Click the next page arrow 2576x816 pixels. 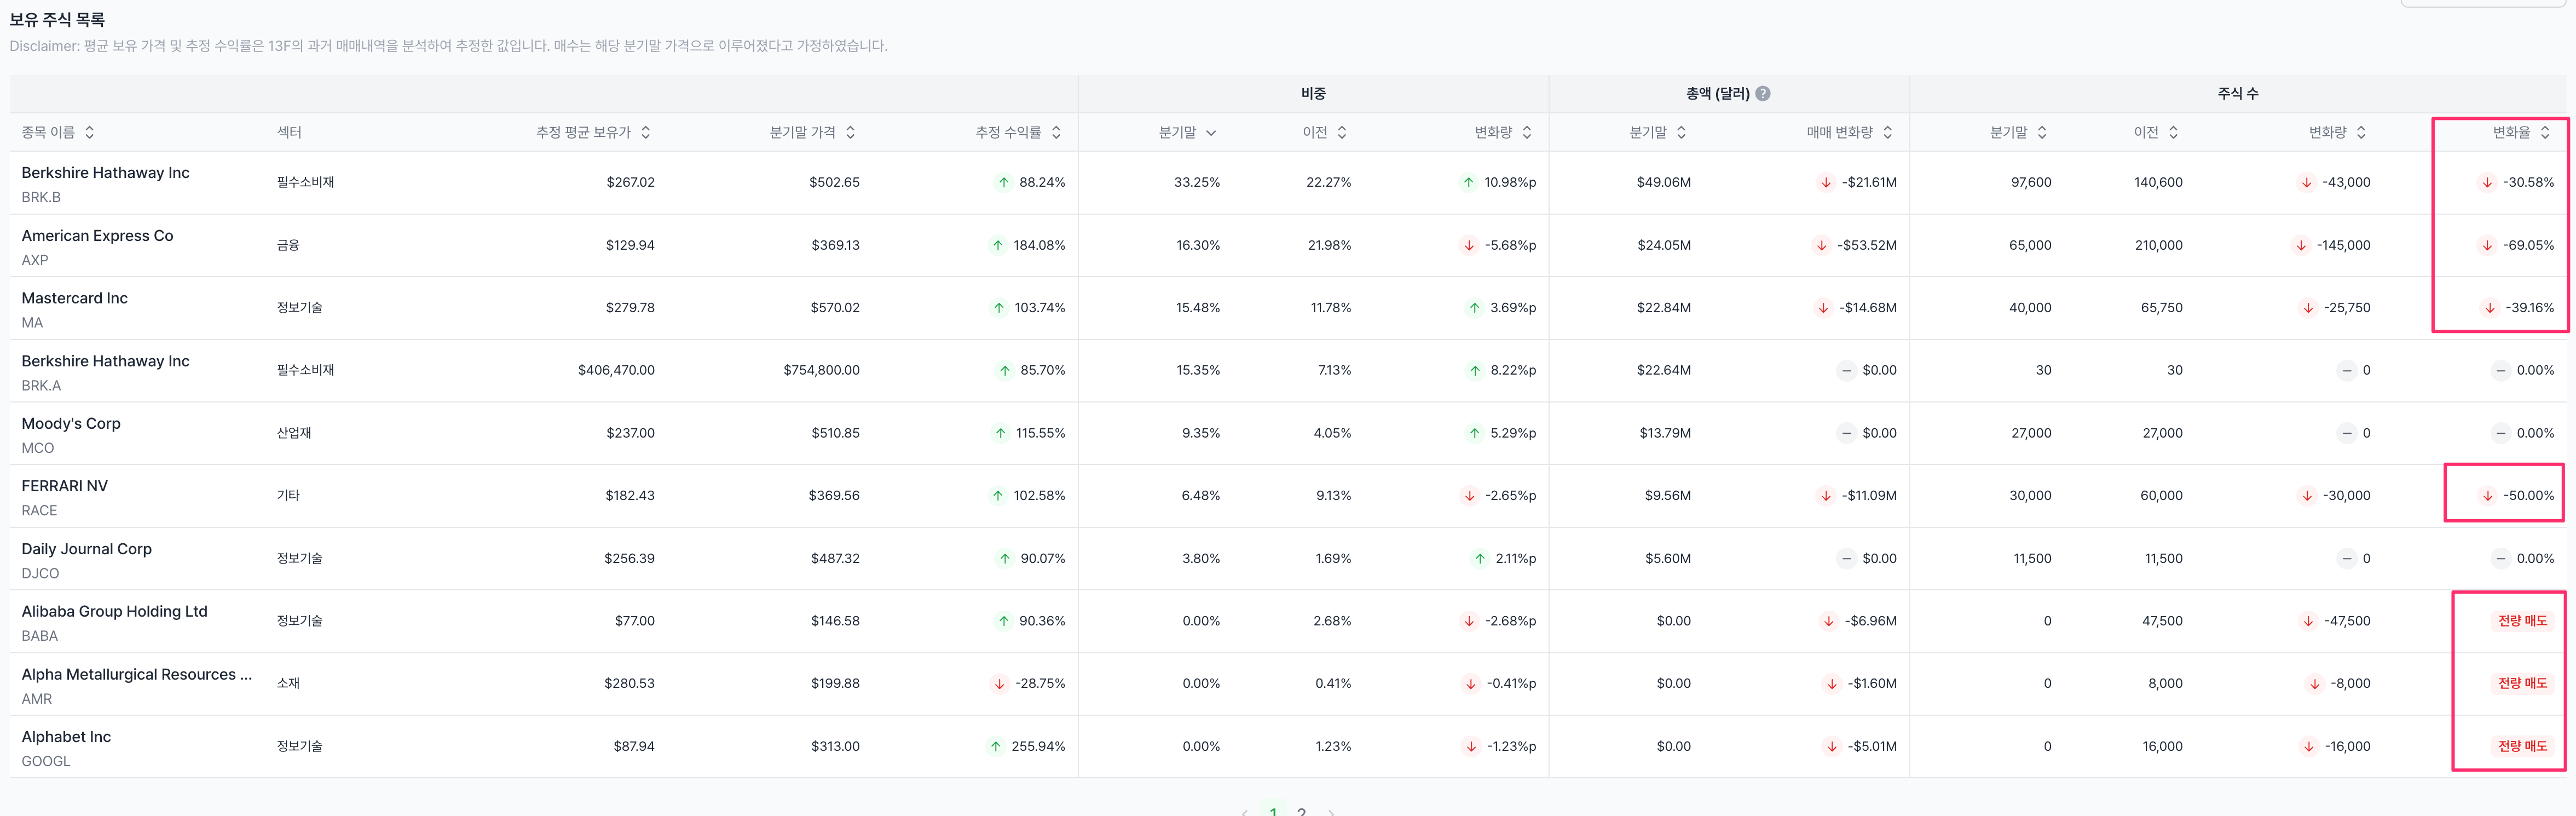pos(1331,811)
